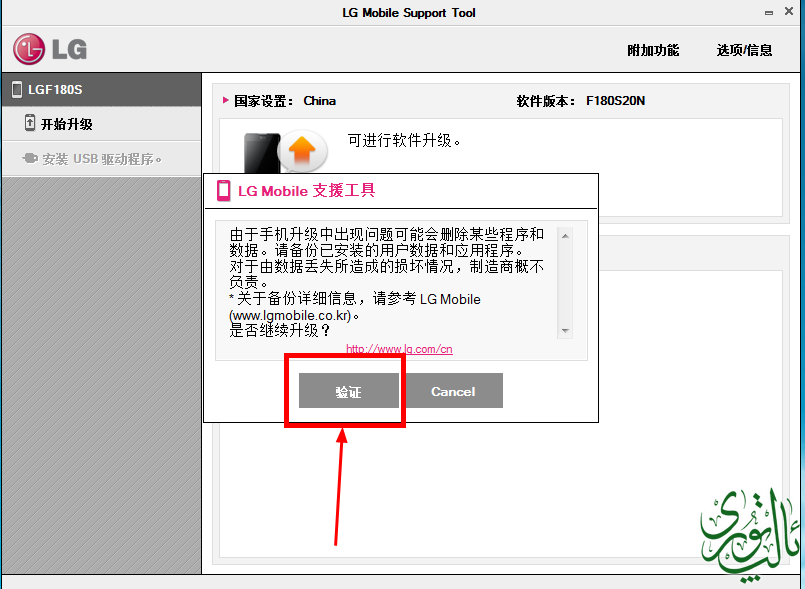The height and width of the screenshot is (589, 805).
Task: Click the red triangle beside 国家设置
Action: 225,100
